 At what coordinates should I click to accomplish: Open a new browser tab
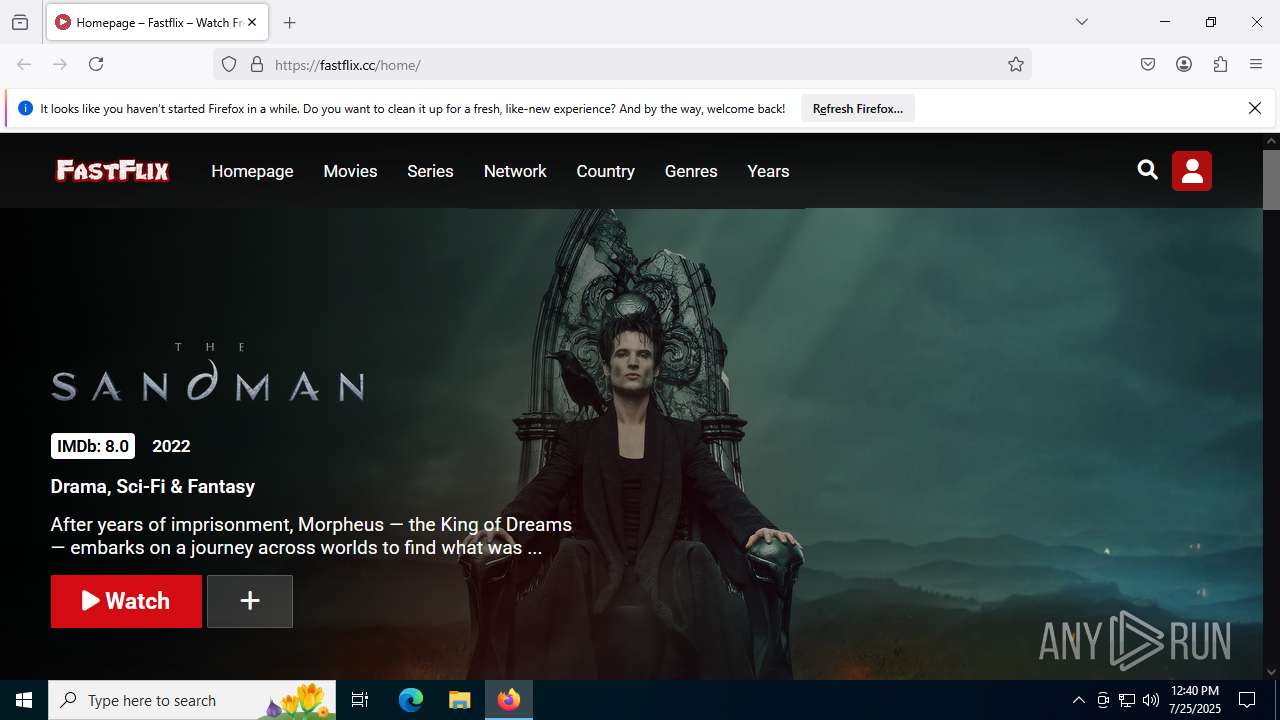(290, 22)
